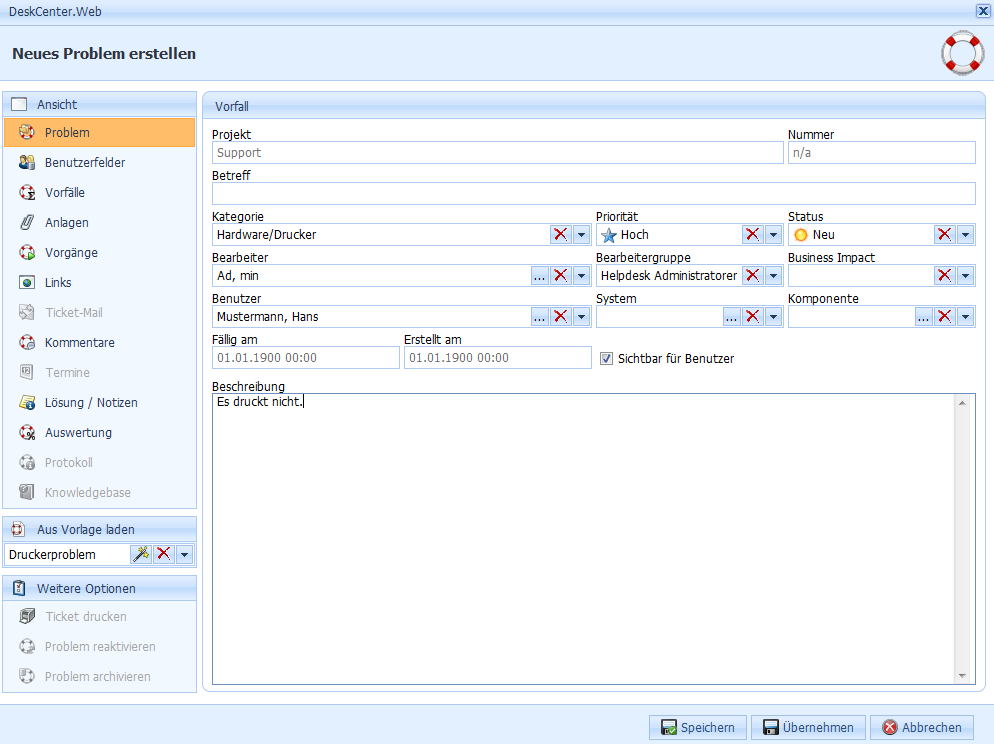Switch to the Kommentare view
994x744 pixels.
(x=80, y=343)
